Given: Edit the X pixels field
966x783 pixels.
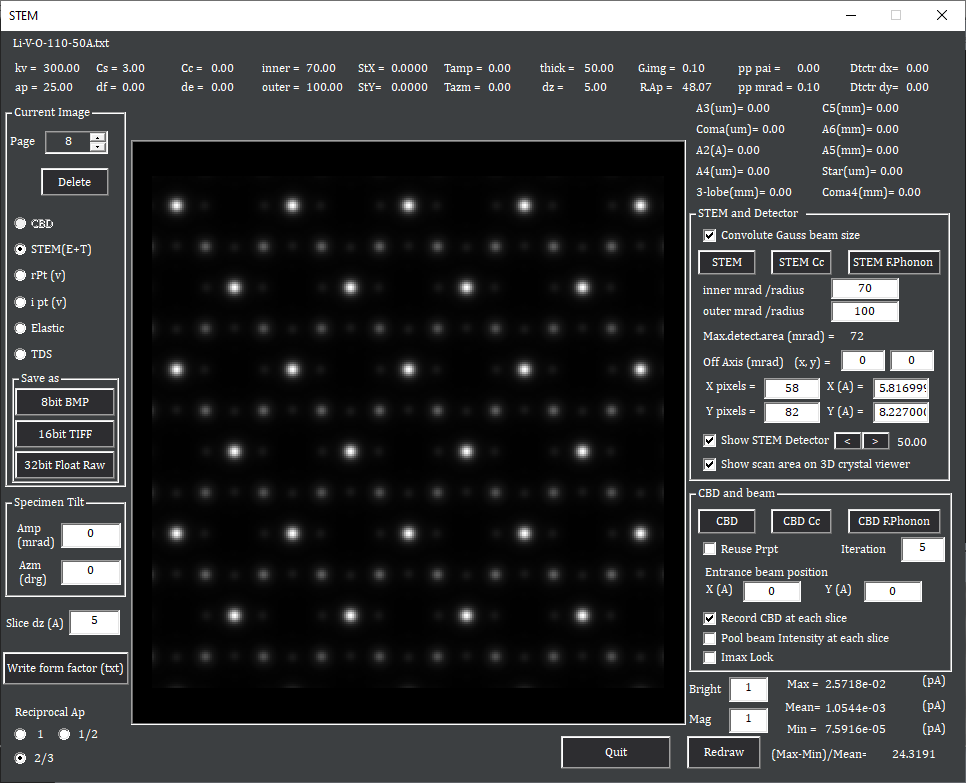Looking at the screenshot, I should (792, 388).
